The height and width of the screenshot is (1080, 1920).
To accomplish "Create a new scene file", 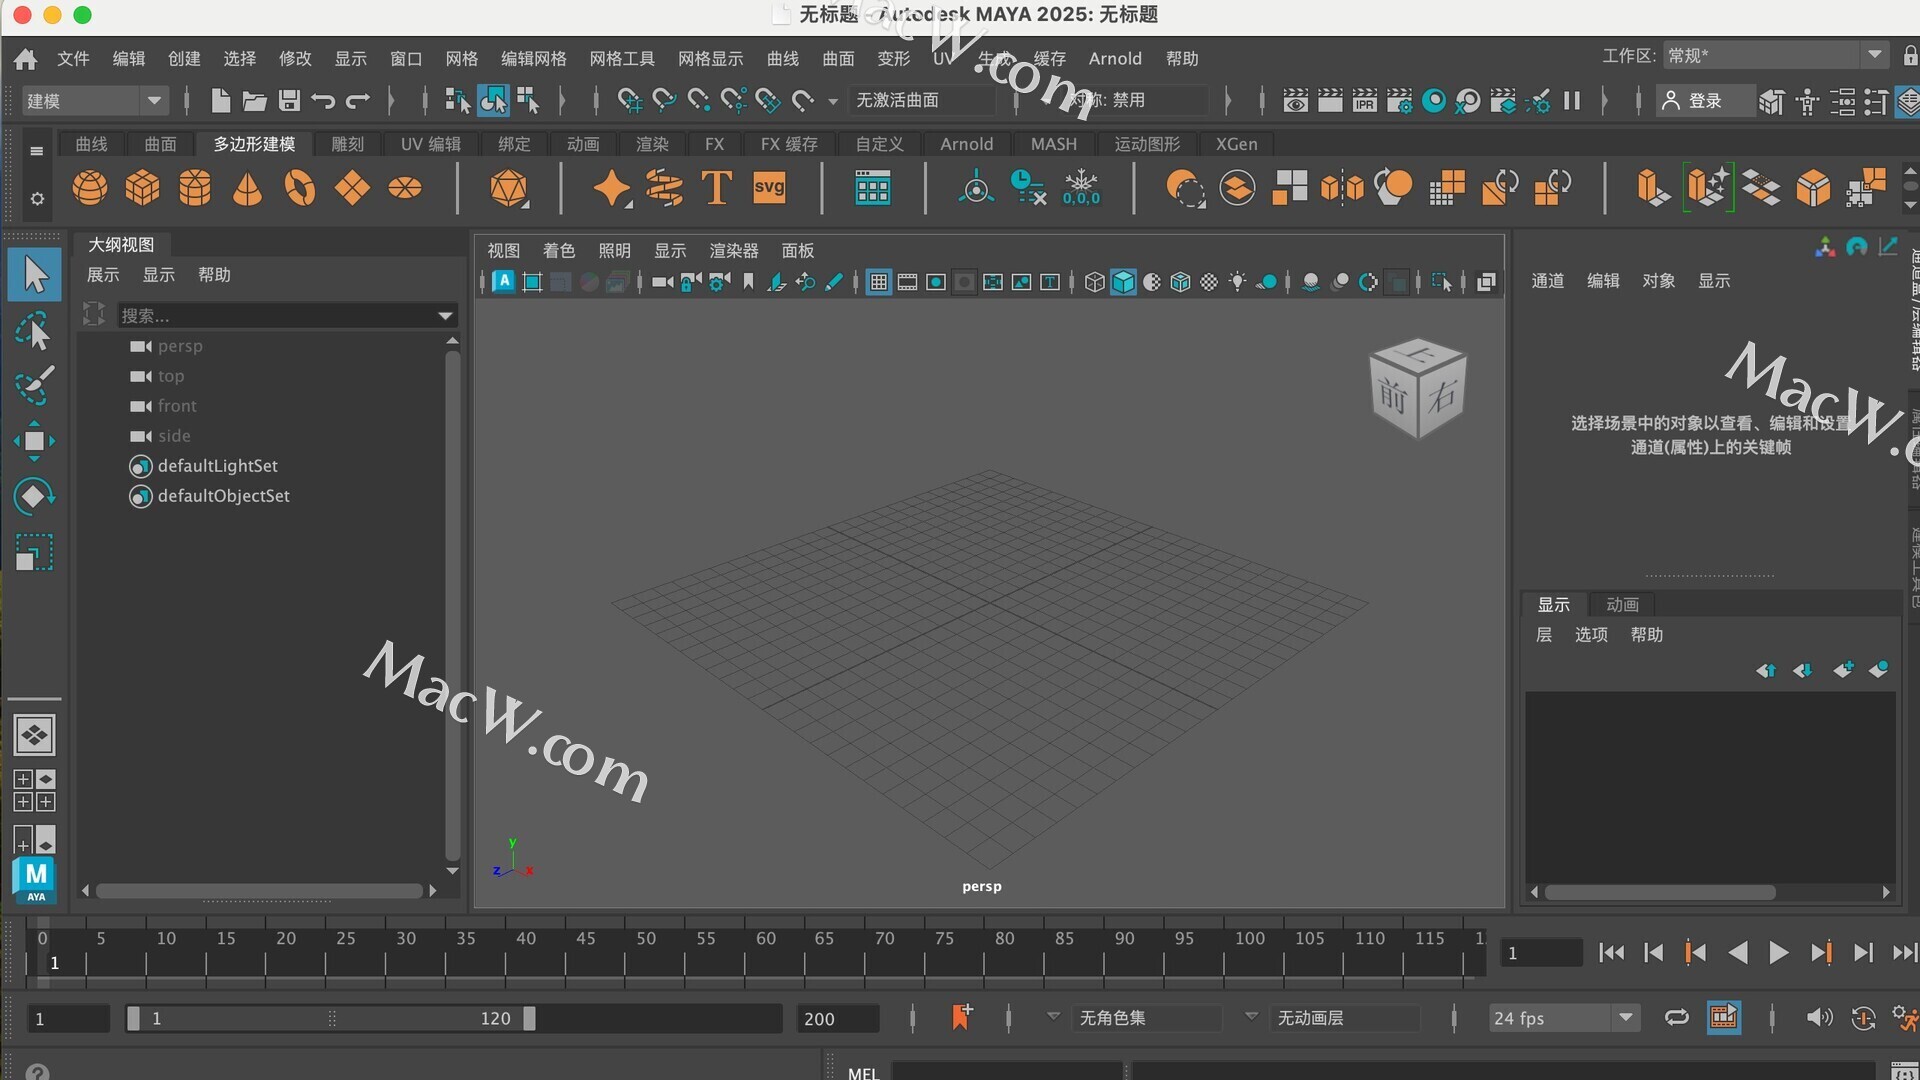I will pyautogui.click(x=220, y=100).
